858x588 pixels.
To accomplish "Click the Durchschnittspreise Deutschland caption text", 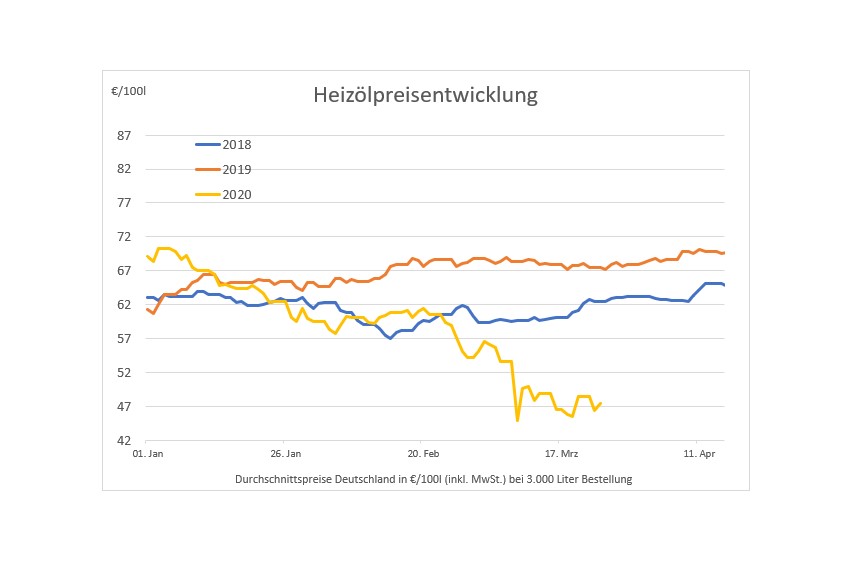I will point(433,479).
